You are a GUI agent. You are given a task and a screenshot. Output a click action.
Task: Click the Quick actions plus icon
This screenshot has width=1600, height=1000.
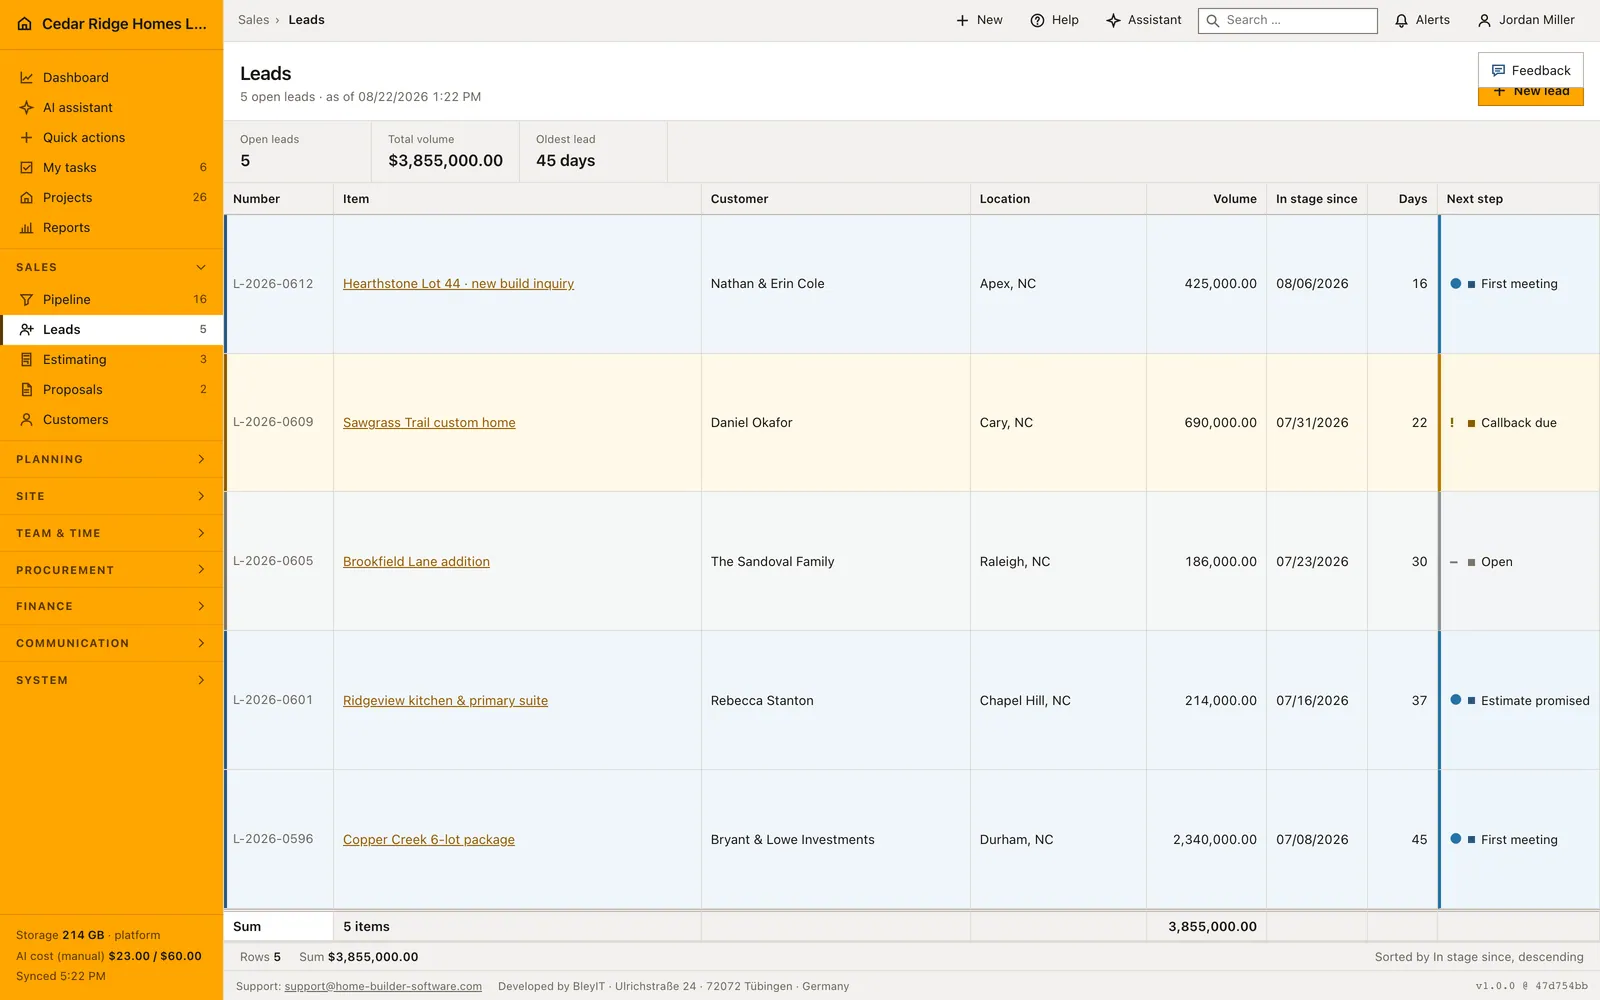click(27, 138)
